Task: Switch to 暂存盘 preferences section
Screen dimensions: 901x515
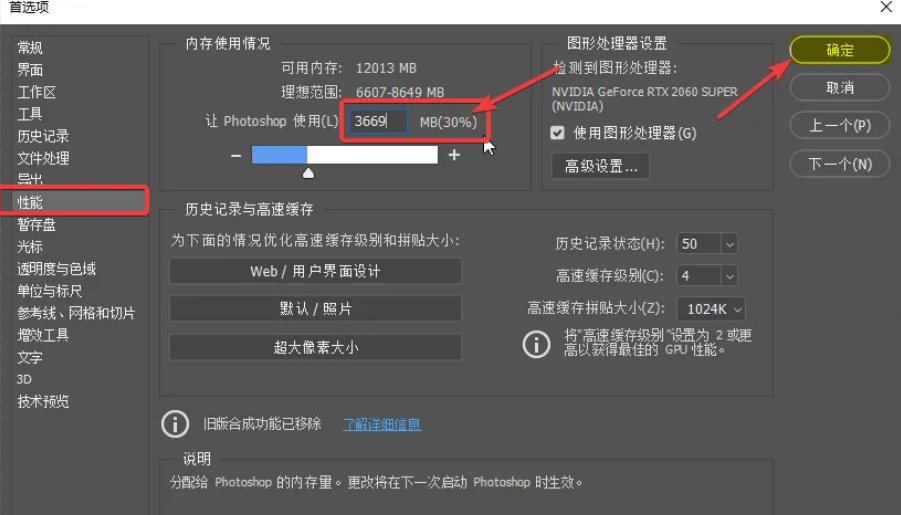Action: [36, 225]
